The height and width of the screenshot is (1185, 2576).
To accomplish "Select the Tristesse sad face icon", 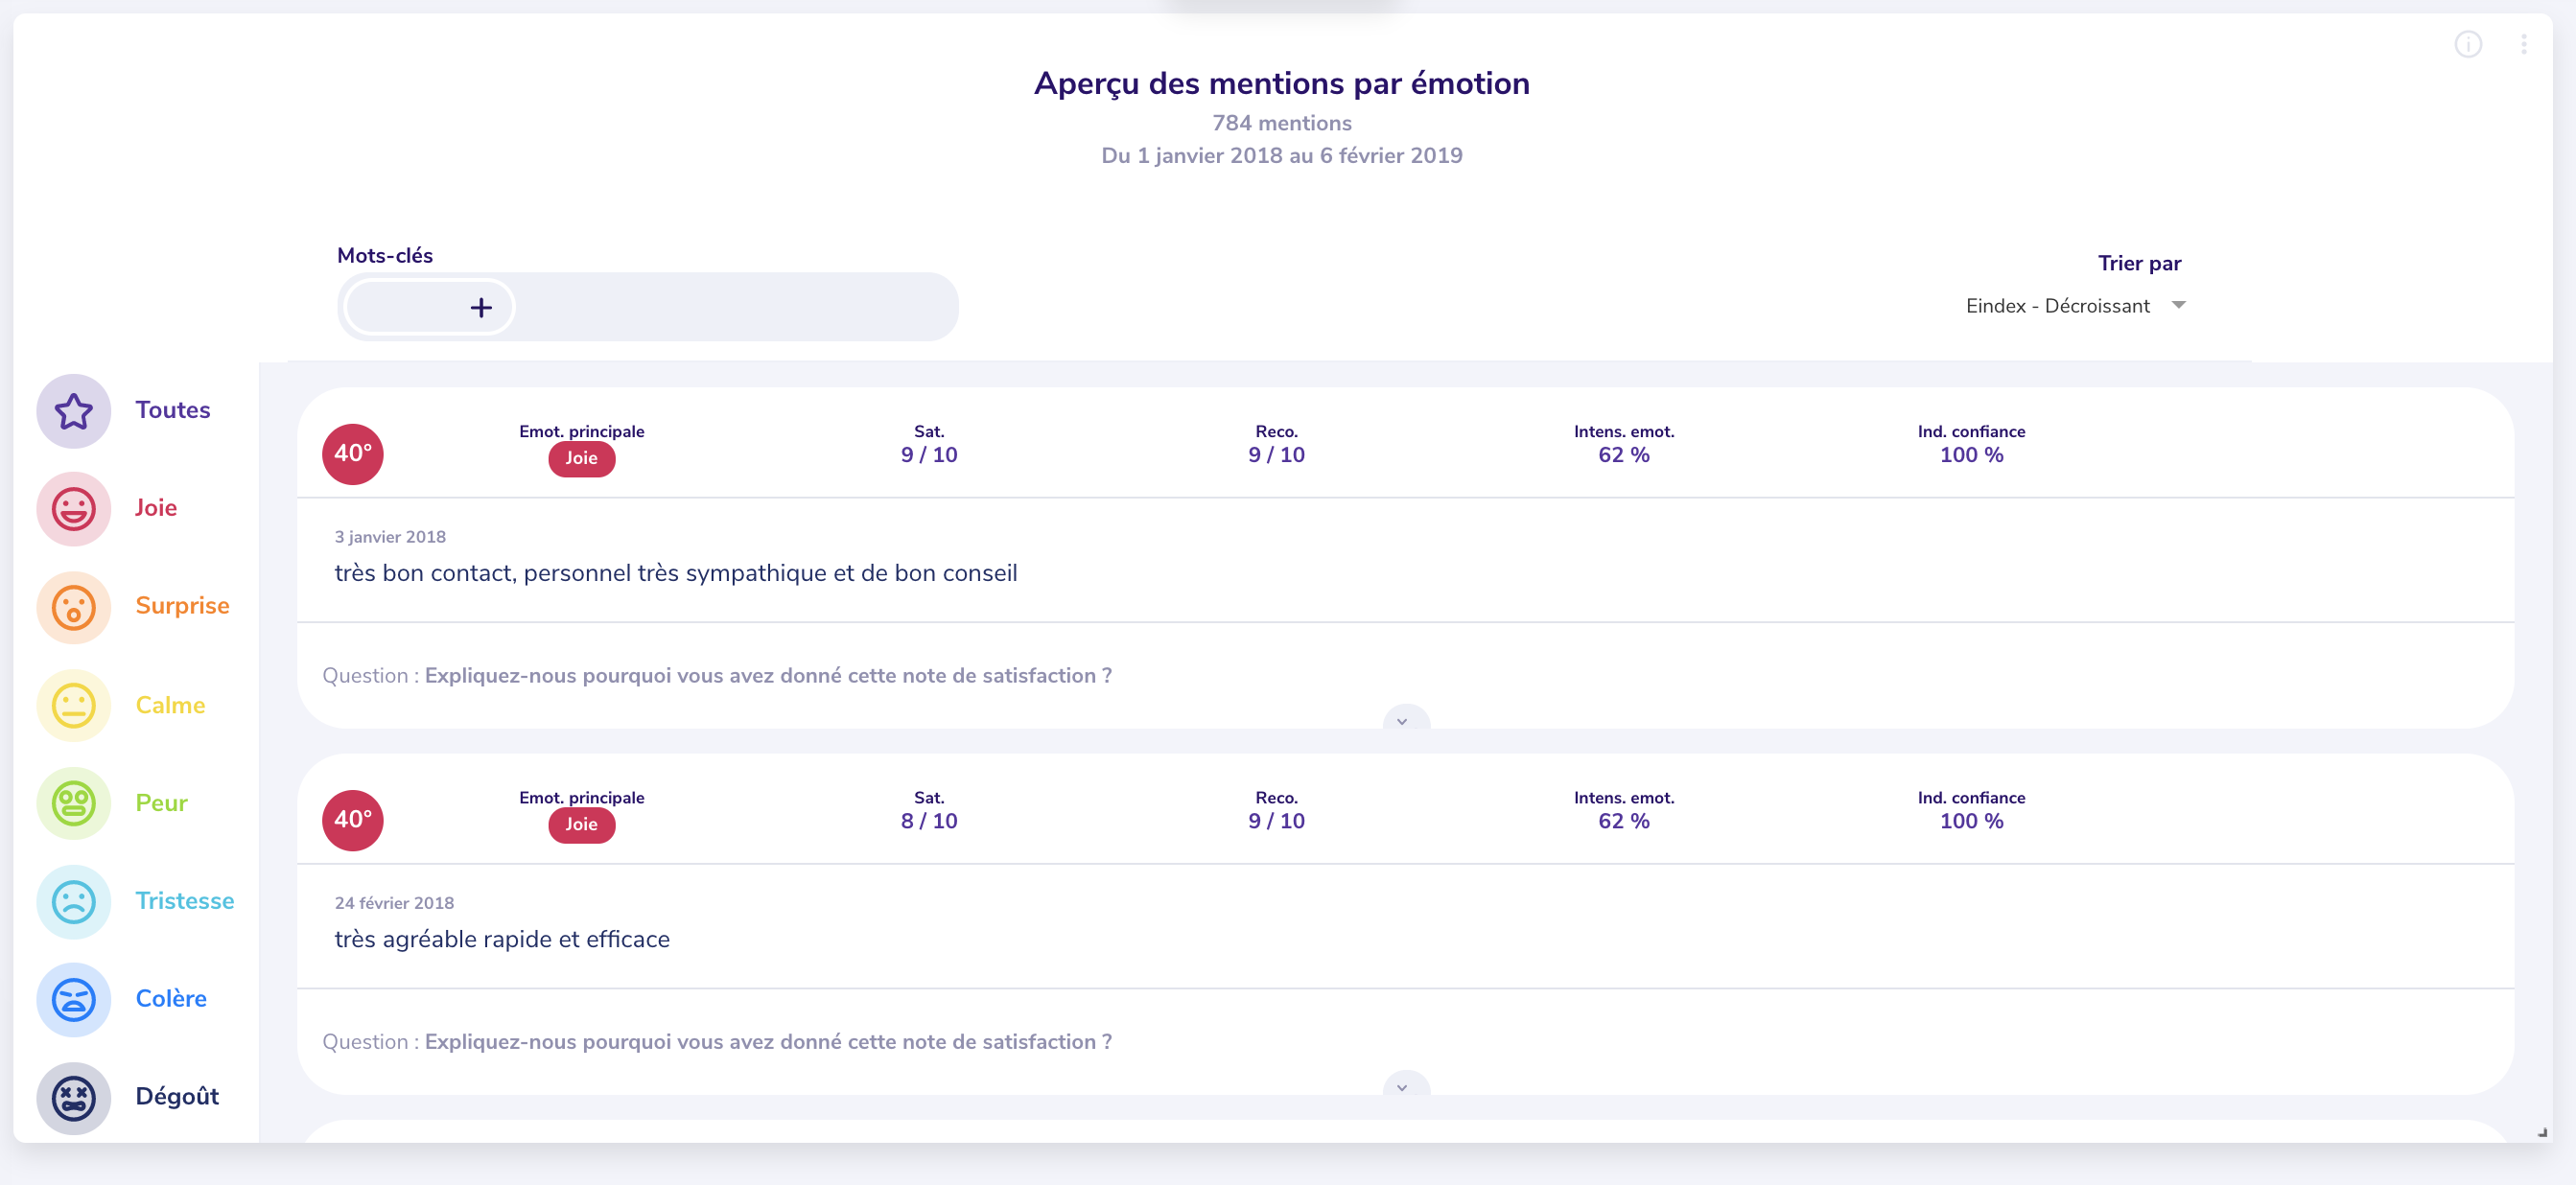I will click(x=73, y=901).
